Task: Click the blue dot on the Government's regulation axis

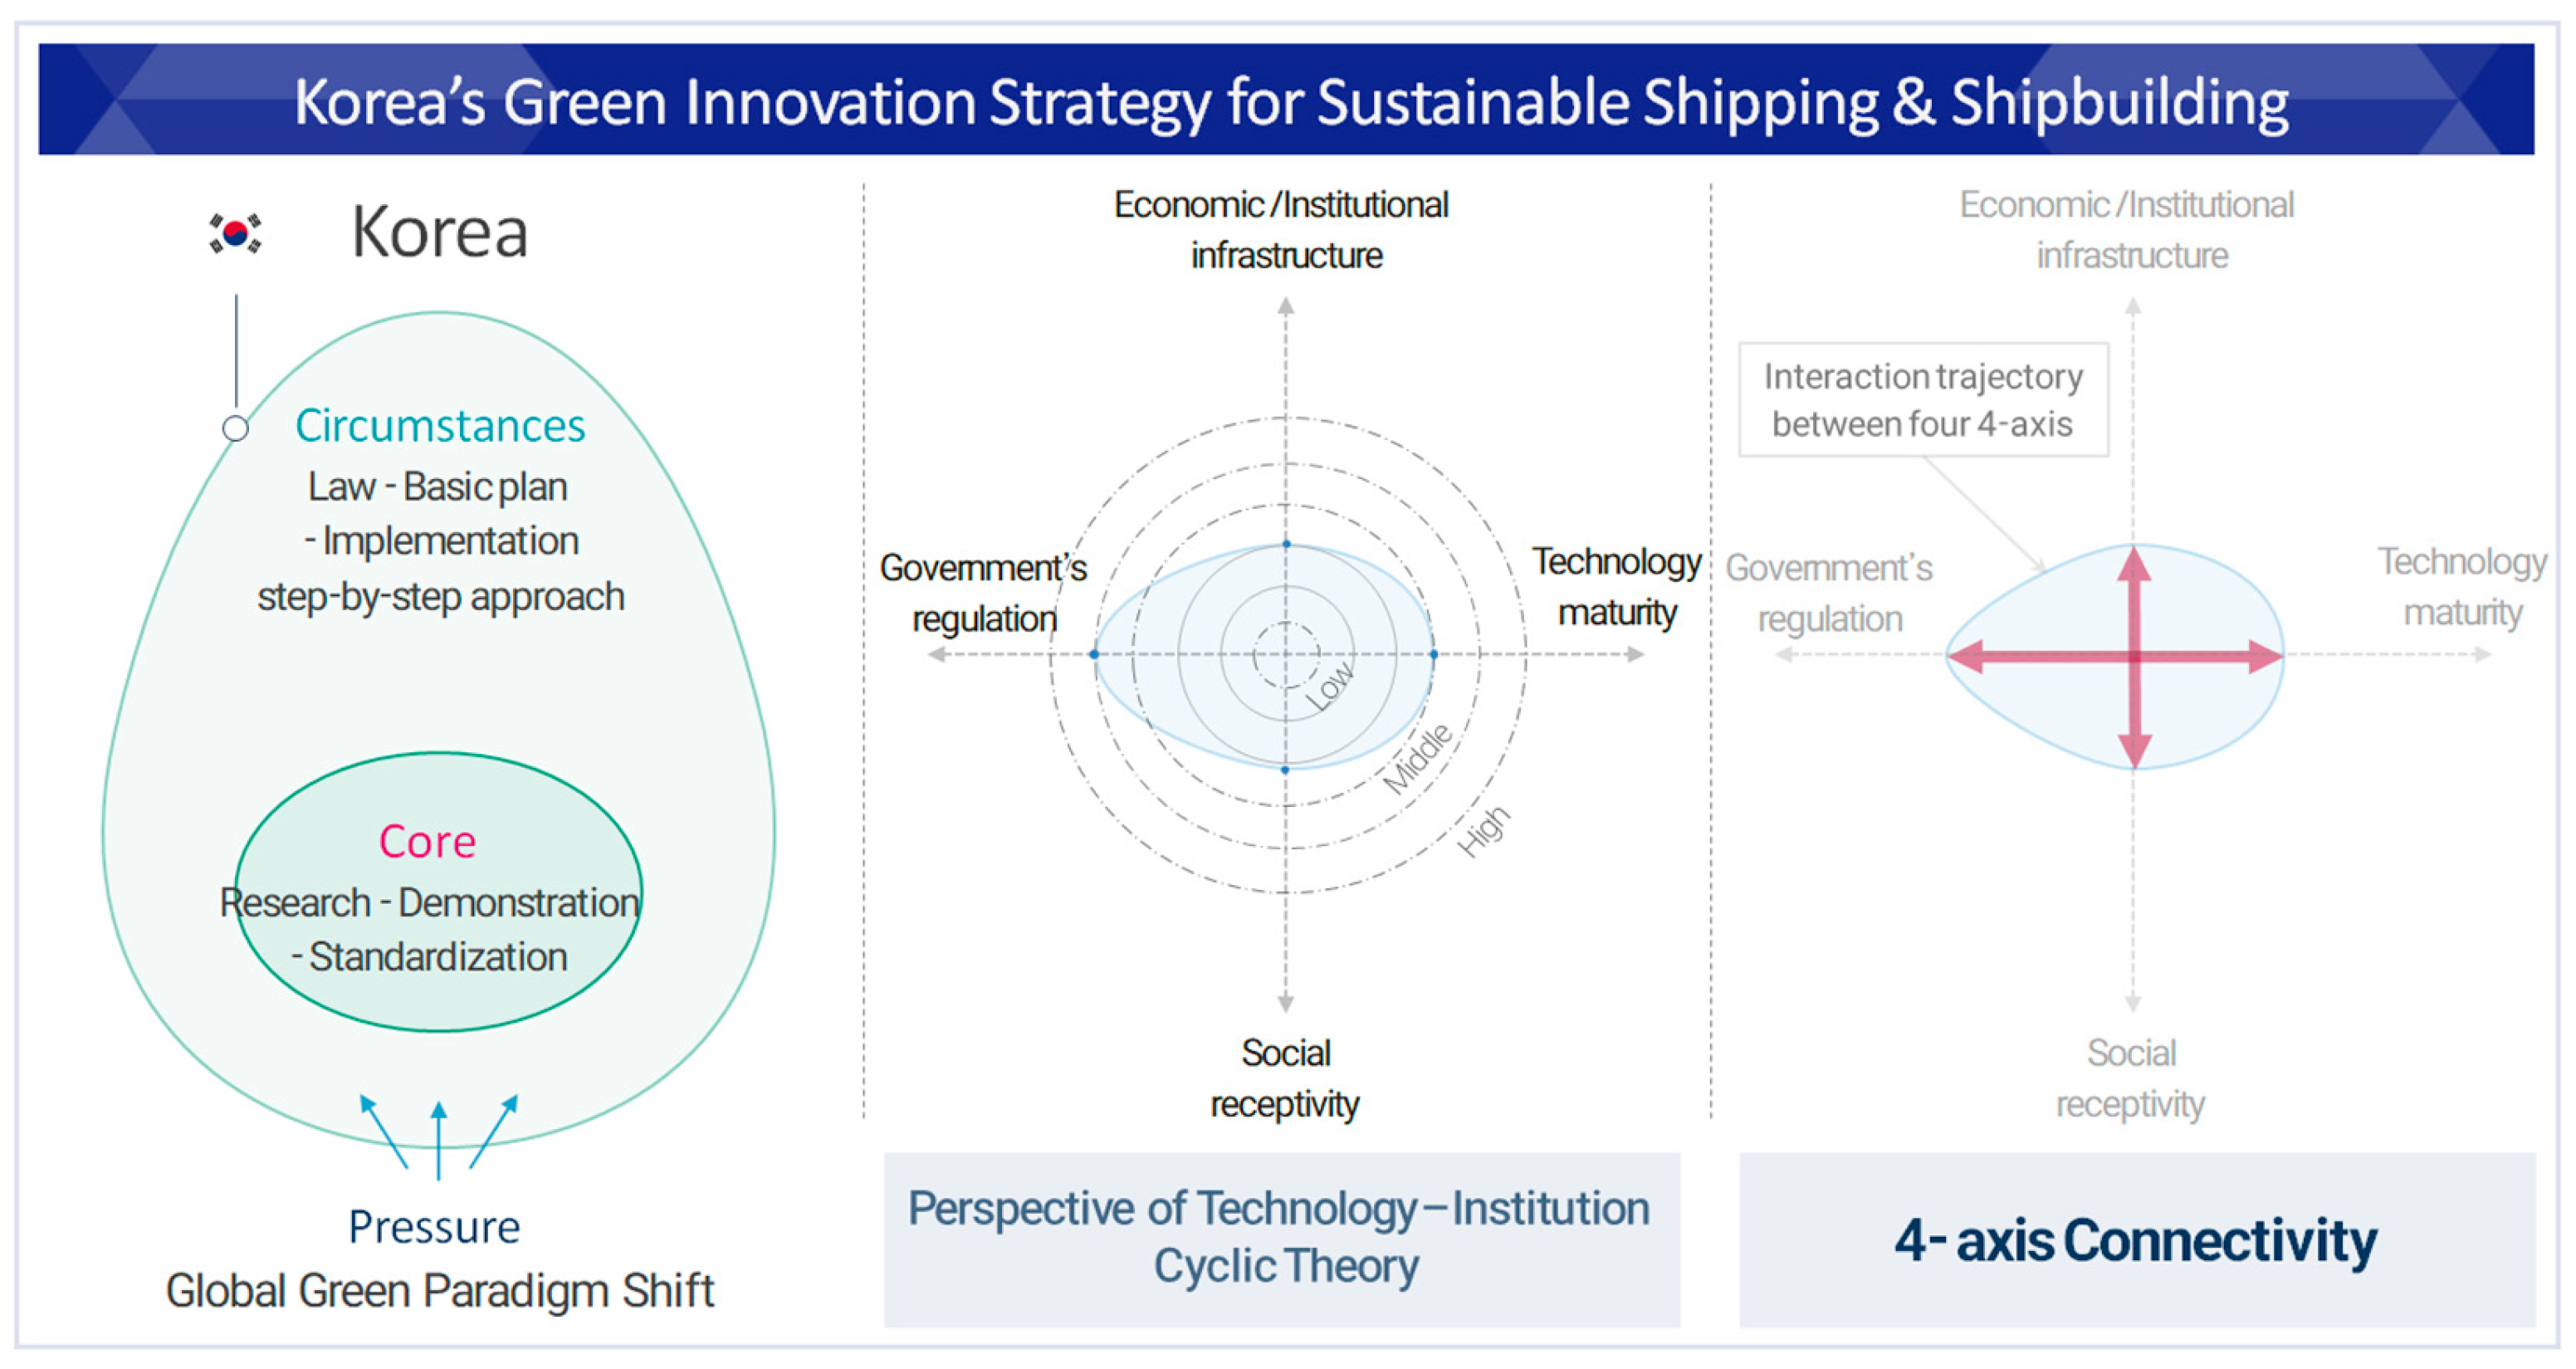Action: (1094, 654)
